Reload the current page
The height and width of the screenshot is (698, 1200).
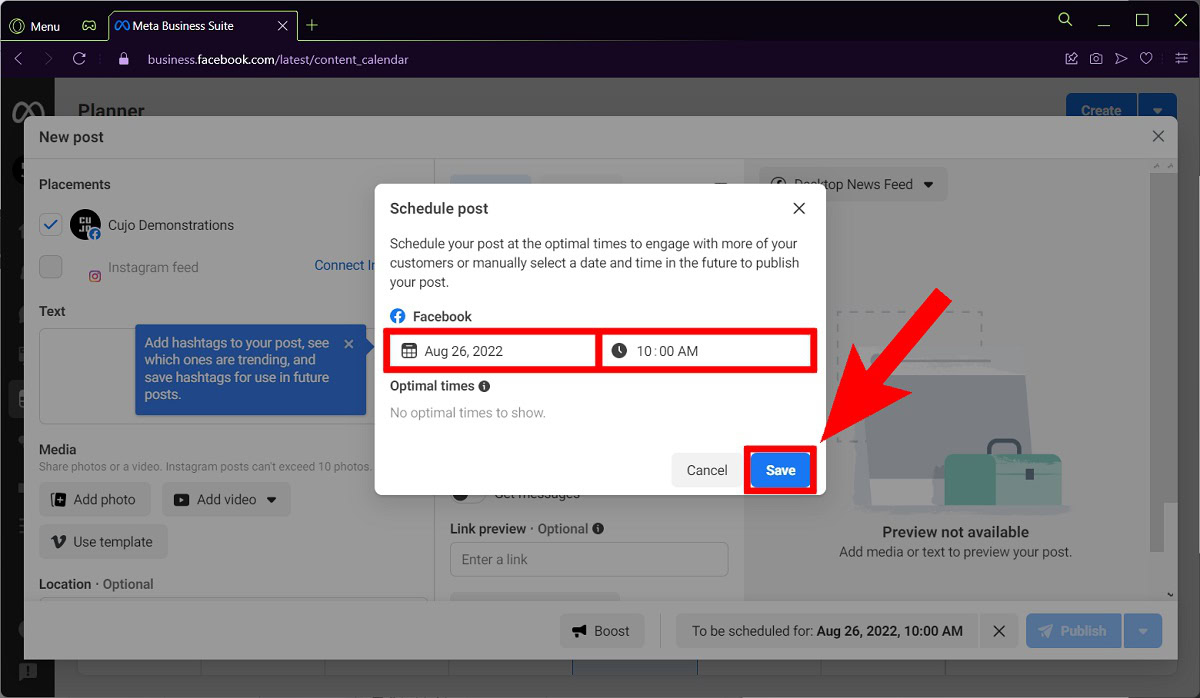pos(79,59)
